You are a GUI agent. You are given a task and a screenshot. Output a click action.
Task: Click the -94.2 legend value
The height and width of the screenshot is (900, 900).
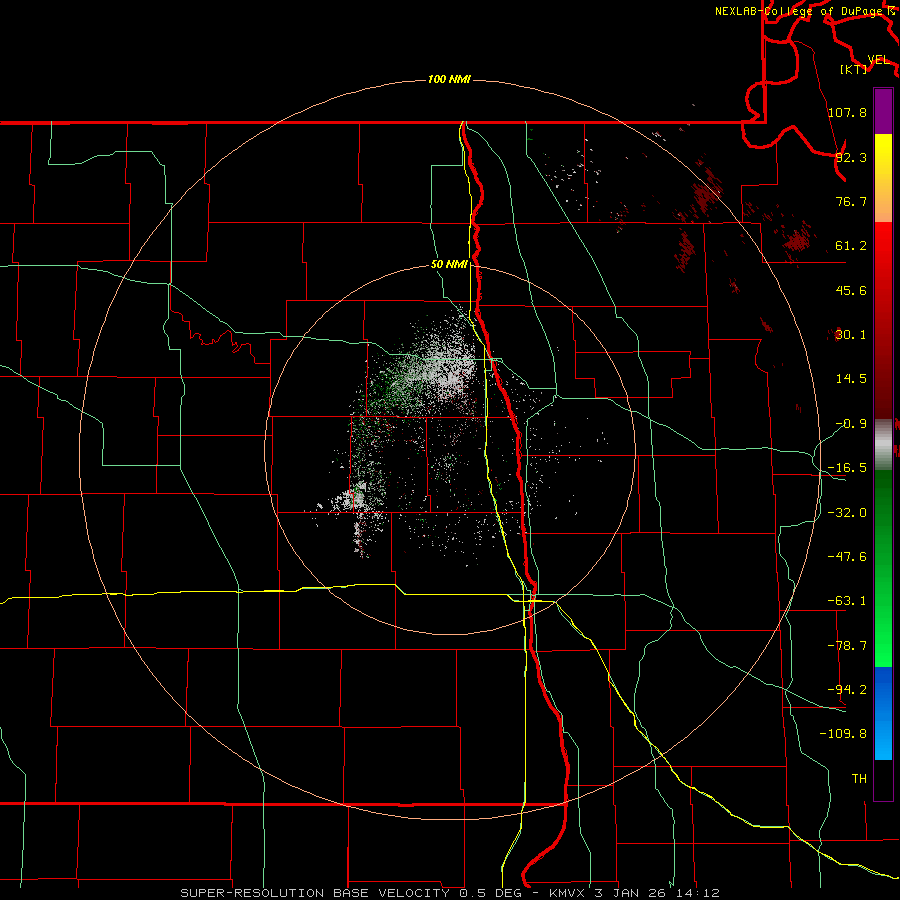tap(847, 689)
